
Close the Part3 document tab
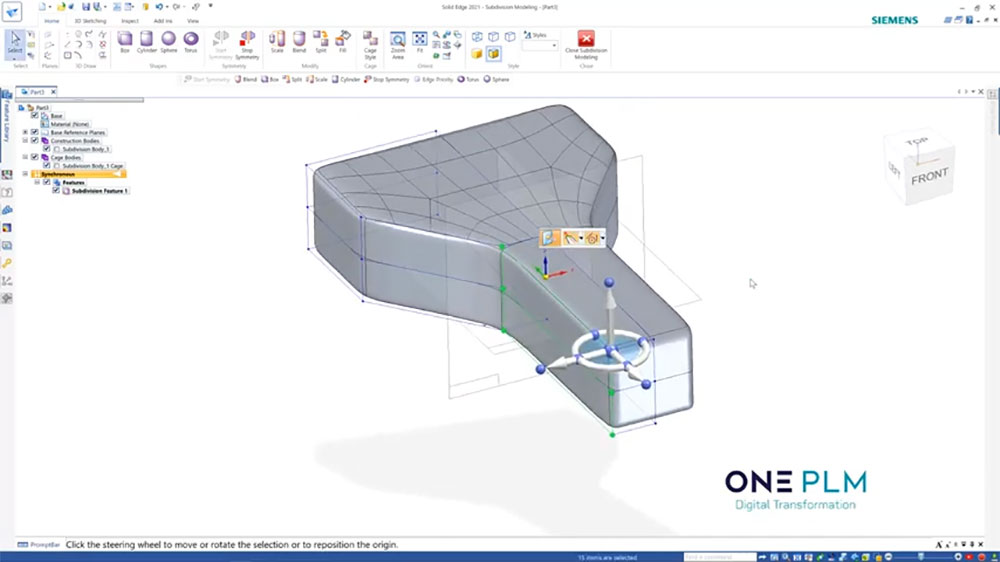[x=54, y=92]
